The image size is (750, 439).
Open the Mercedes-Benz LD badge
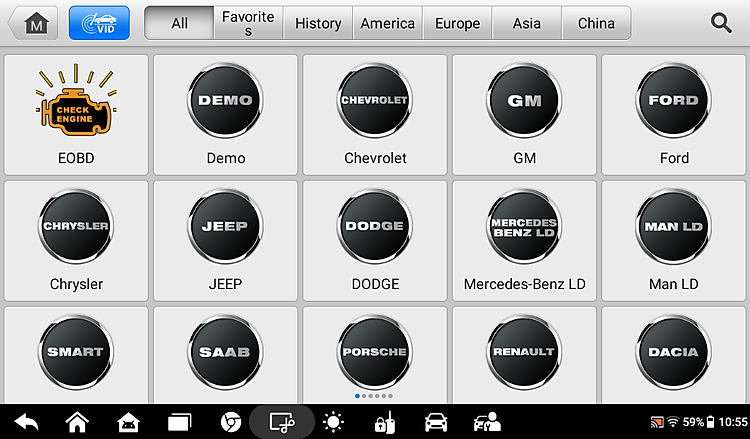(x=524, y=226)
